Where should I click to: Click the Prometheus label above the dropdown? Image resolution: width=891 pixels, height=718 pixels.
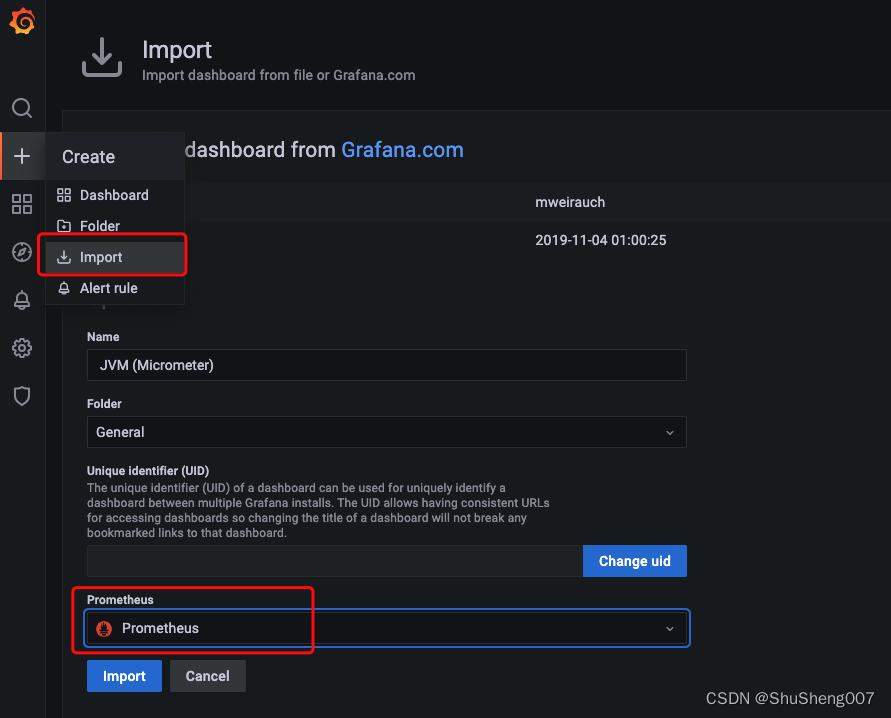pos(120,600)
